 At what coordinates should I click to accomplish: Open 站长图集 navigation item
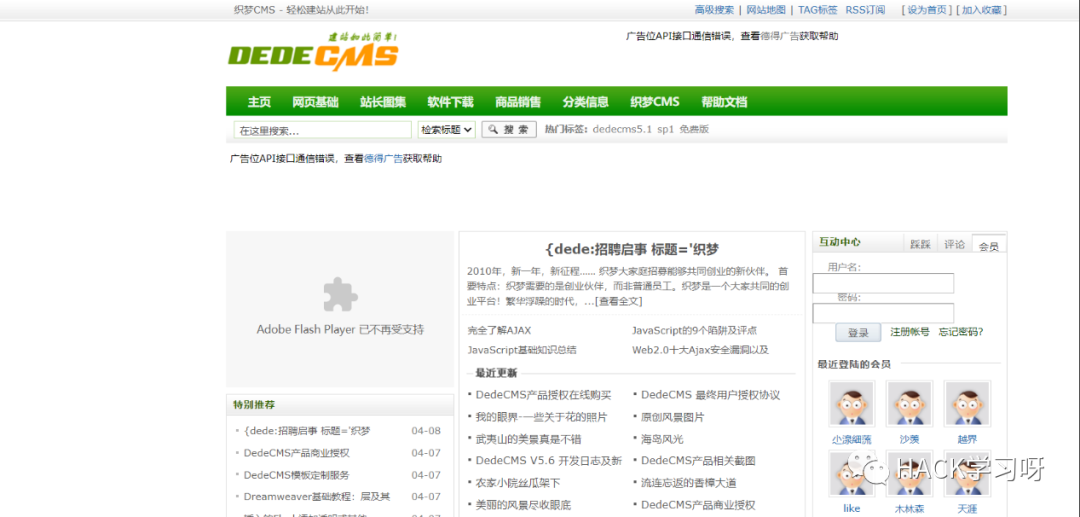pos(383,102)
